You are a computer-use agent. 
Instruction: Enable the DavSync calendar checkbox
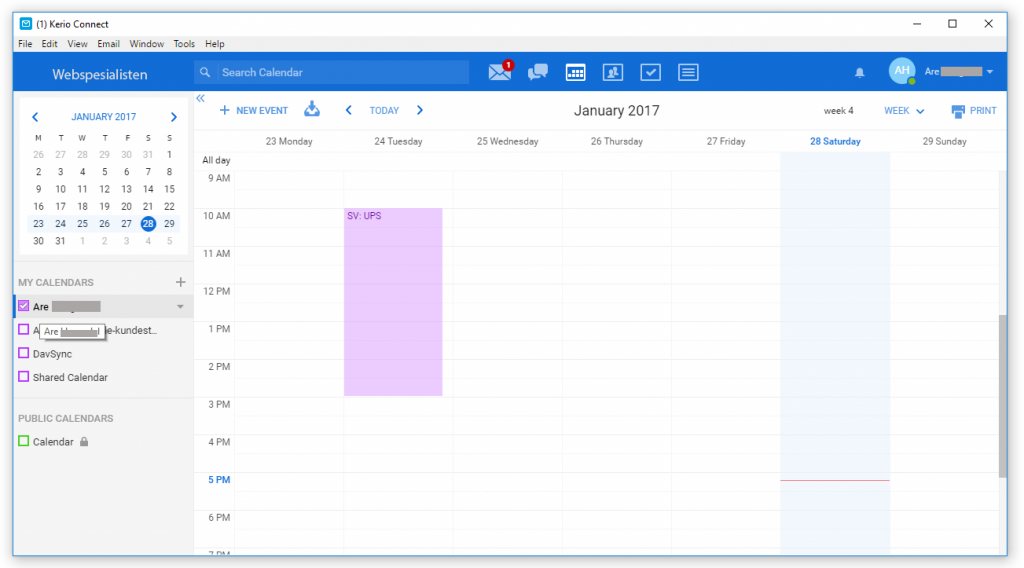point(24,354)
